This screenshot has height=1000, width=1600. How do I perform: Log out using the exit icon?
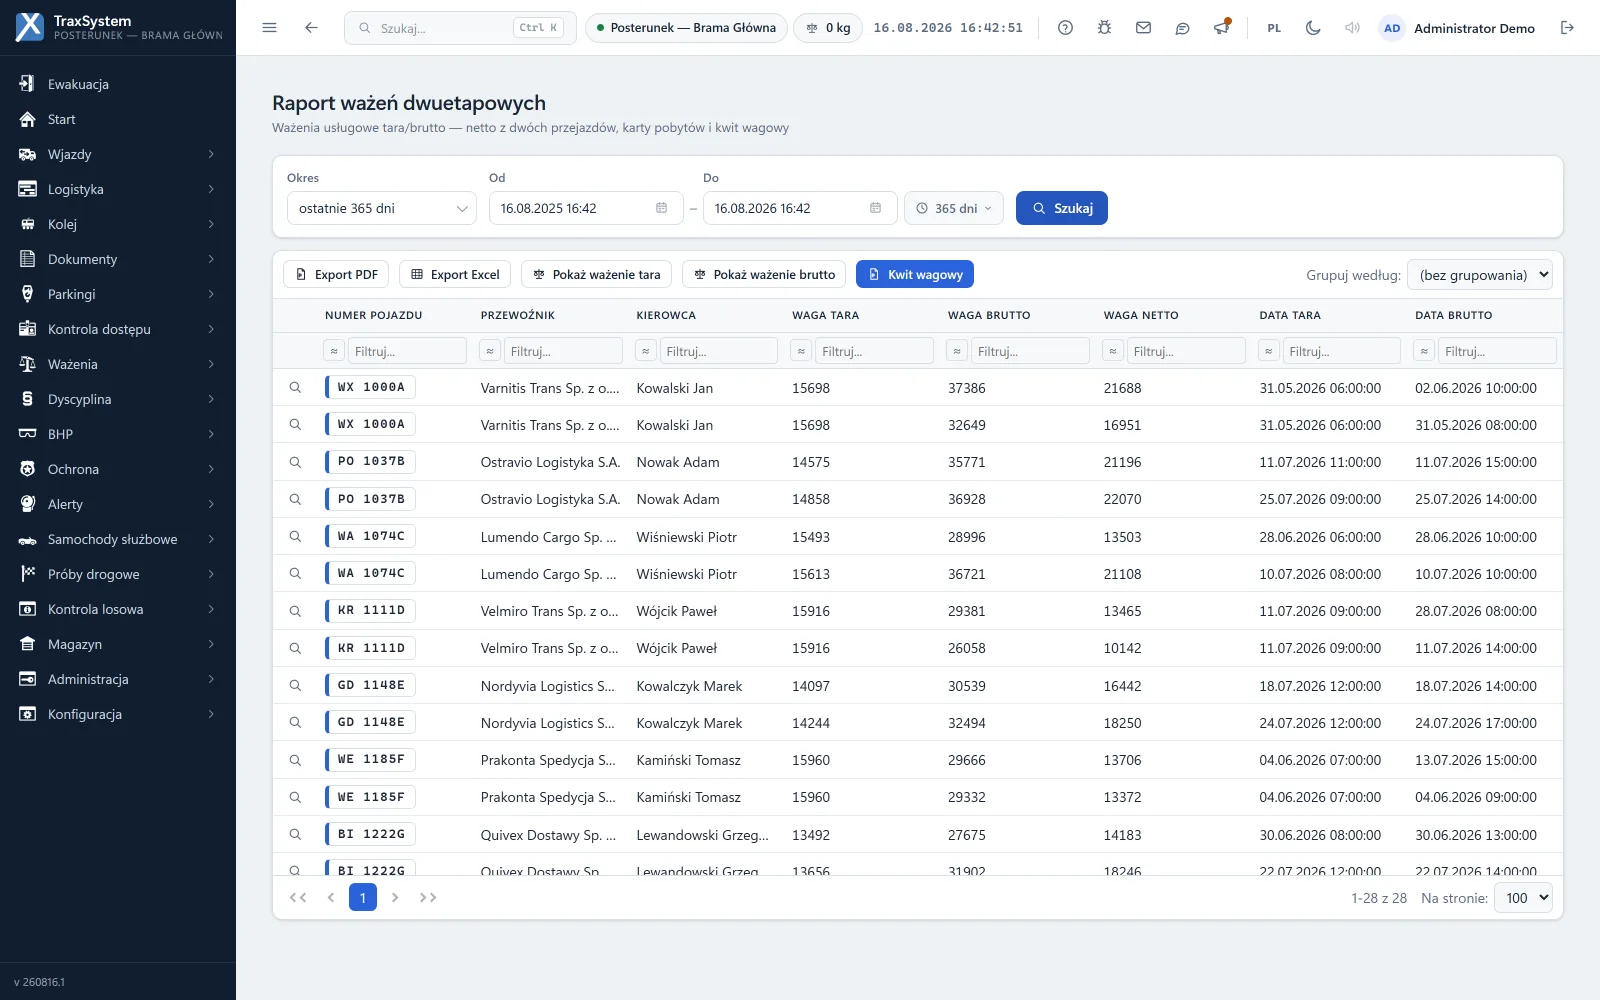pyautogui.click(x=1567, y=28)
